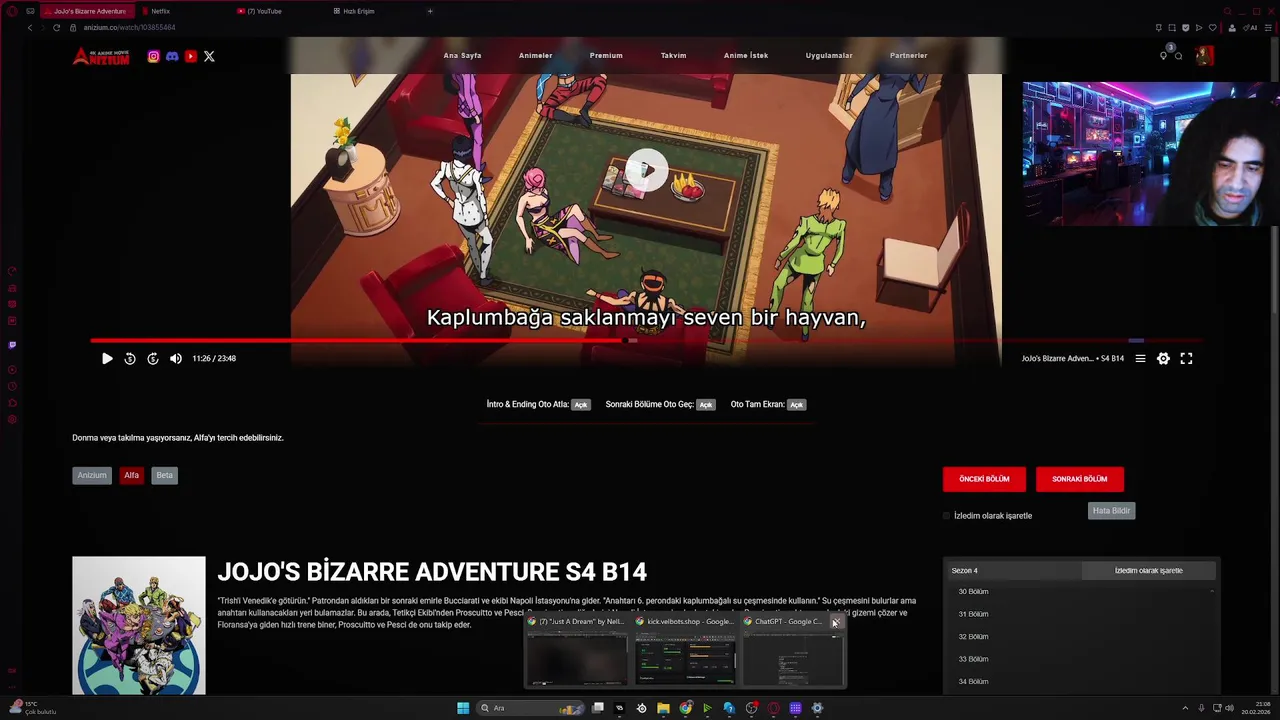The height and width of the screenshot is (720, 1280).
Task: Click the JoJo's Bizarre Adventure poster thumbnail
Action: (x=139, y=625)
